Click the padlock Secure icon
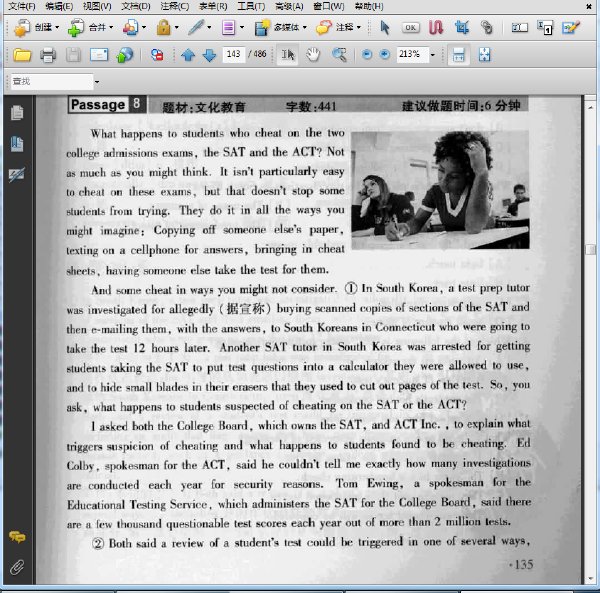600x593 pixels. click(164, 28)
